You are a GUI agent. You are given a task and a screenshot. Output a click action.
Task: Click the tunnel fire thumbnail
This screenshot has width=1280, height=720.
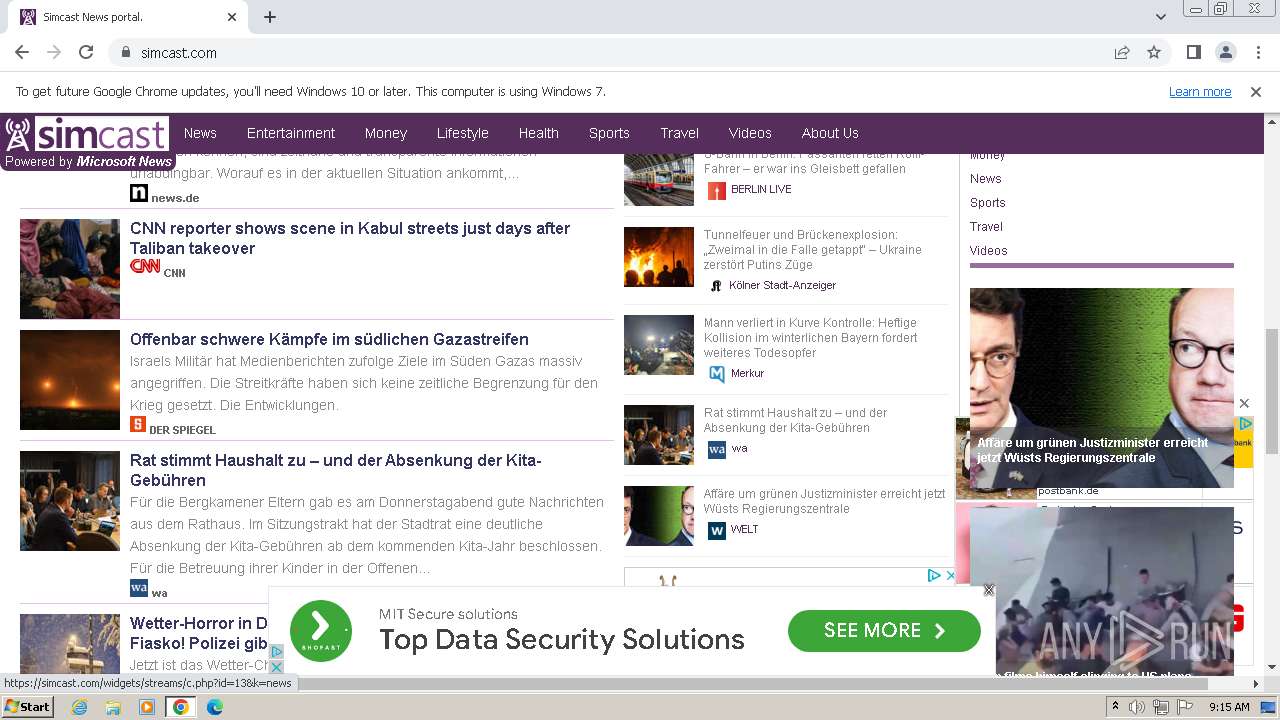[659, 257]
